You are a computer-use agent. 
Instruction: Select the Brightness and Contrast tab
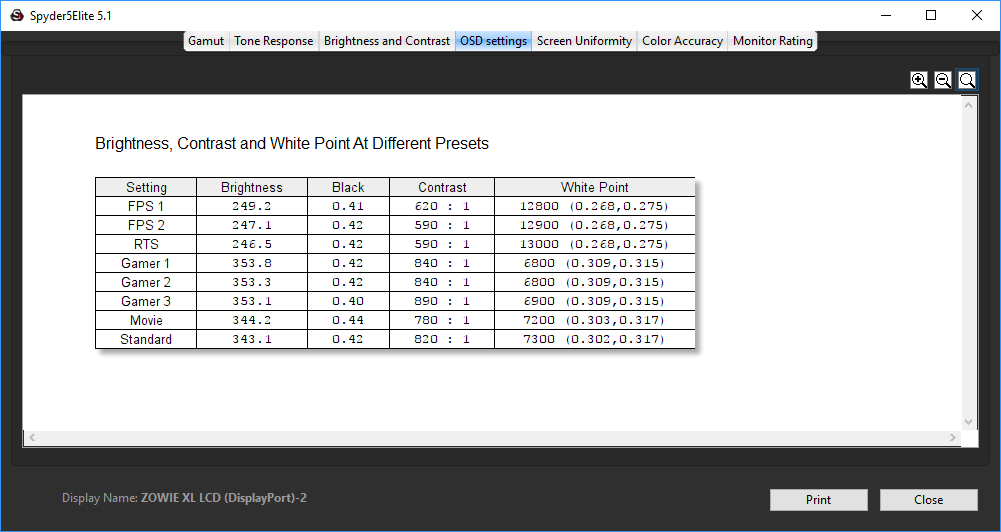[x=387, y=41]
